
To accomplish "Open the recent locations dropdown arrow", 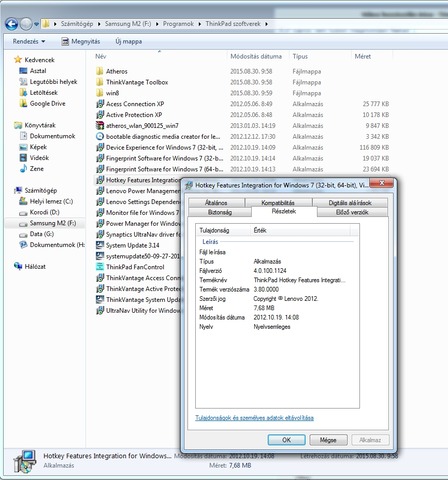I will [x=36, y=24].
